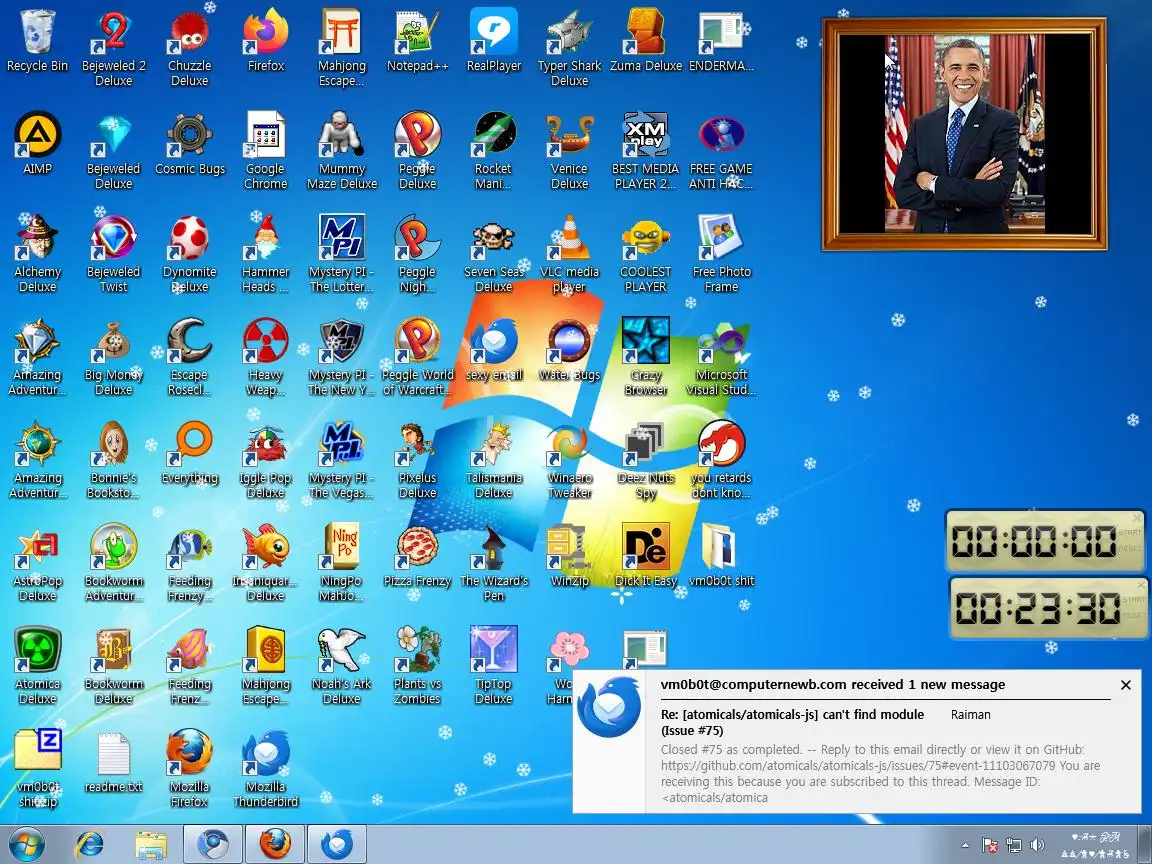This screenshot has height=864, width=1152.
Task: Click the 00:00:00 timer gadget
Action: pos(1043,541)
